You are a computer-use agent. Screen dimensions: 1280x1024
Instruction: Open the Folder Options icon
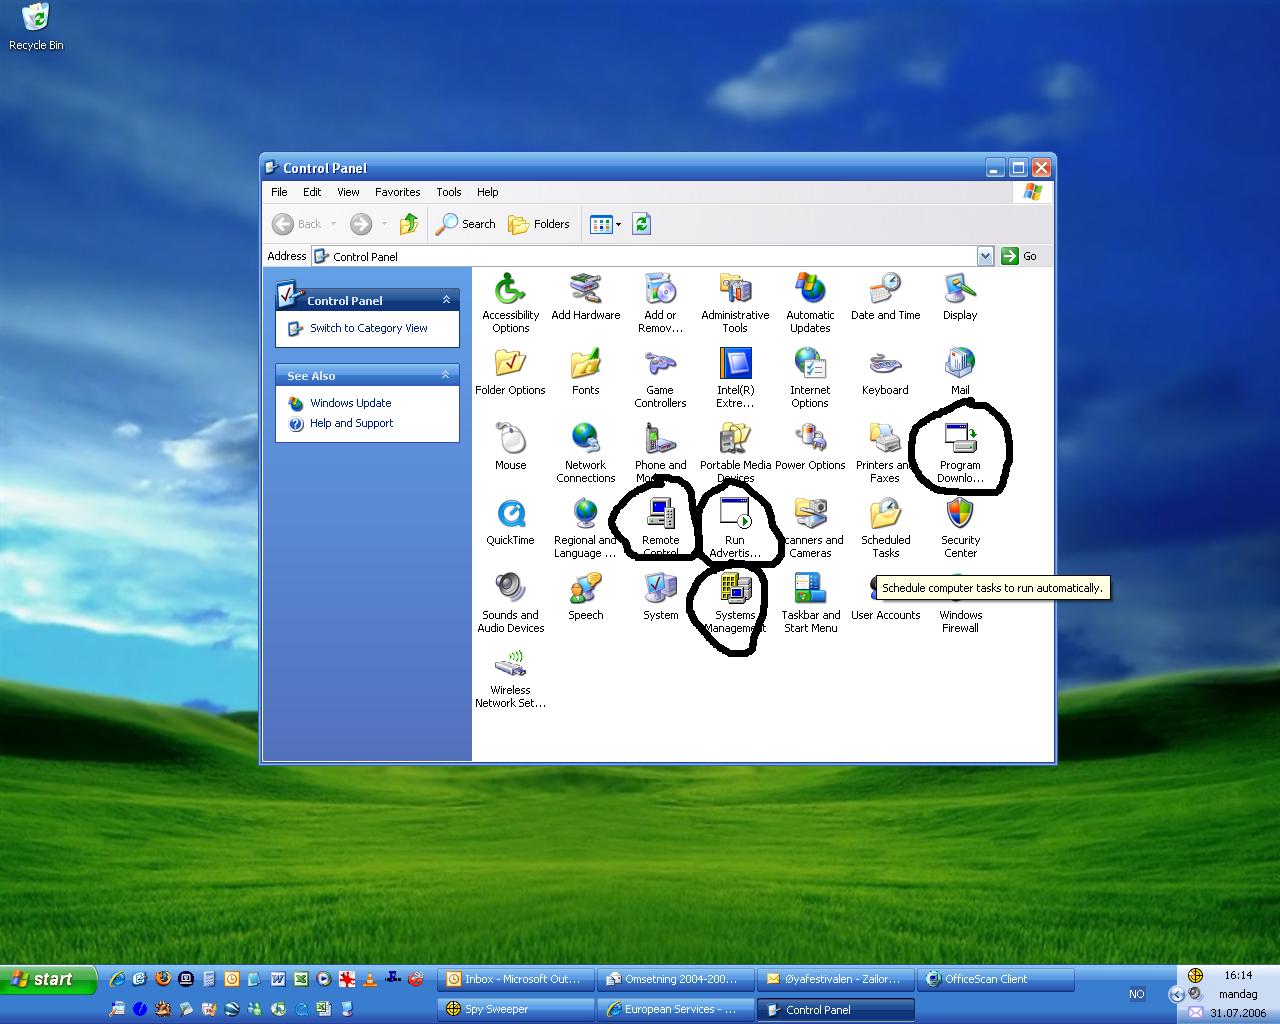510,365
